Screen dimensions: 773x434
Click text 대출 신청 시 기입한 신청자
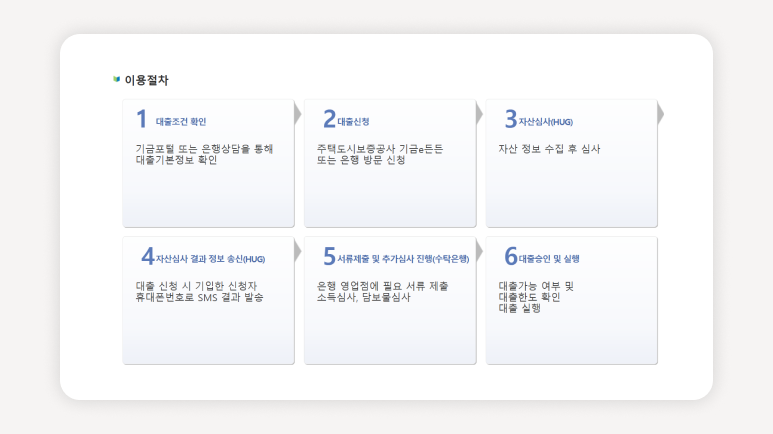coord(196,286)
